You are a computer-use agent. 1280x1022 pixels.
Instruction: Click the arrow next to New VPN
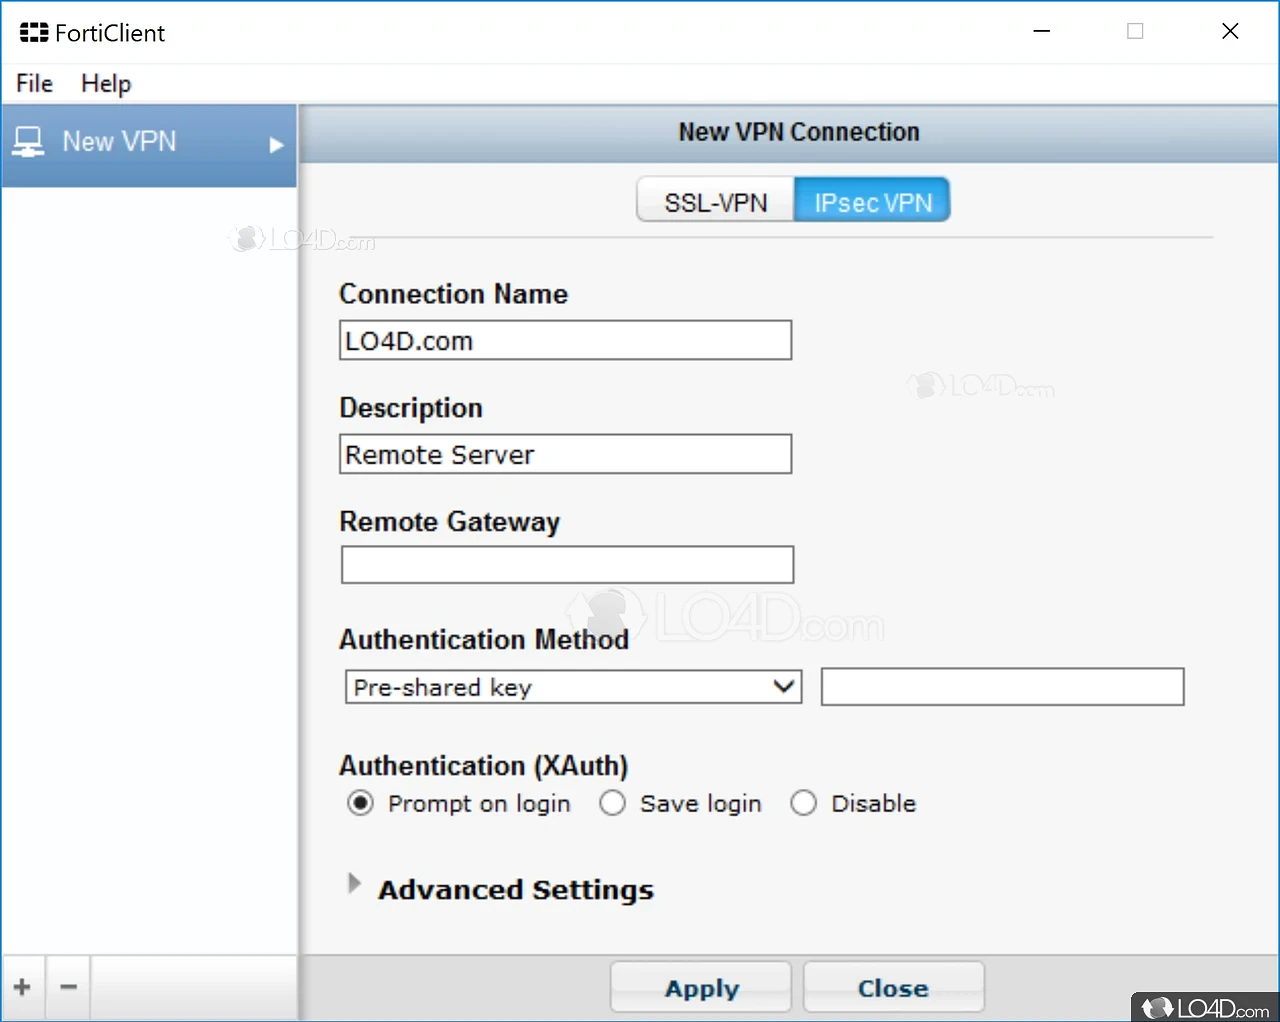pyautogui.click(x=277, y=145)
